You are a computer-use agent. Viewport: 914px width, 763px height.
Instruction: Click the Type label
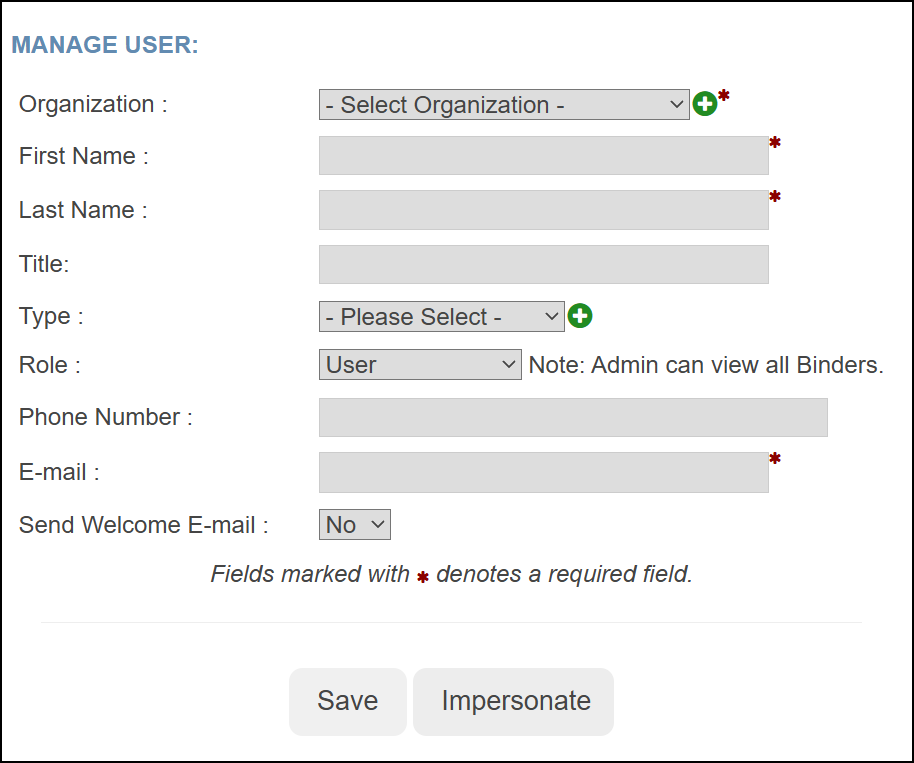point(51,317)
